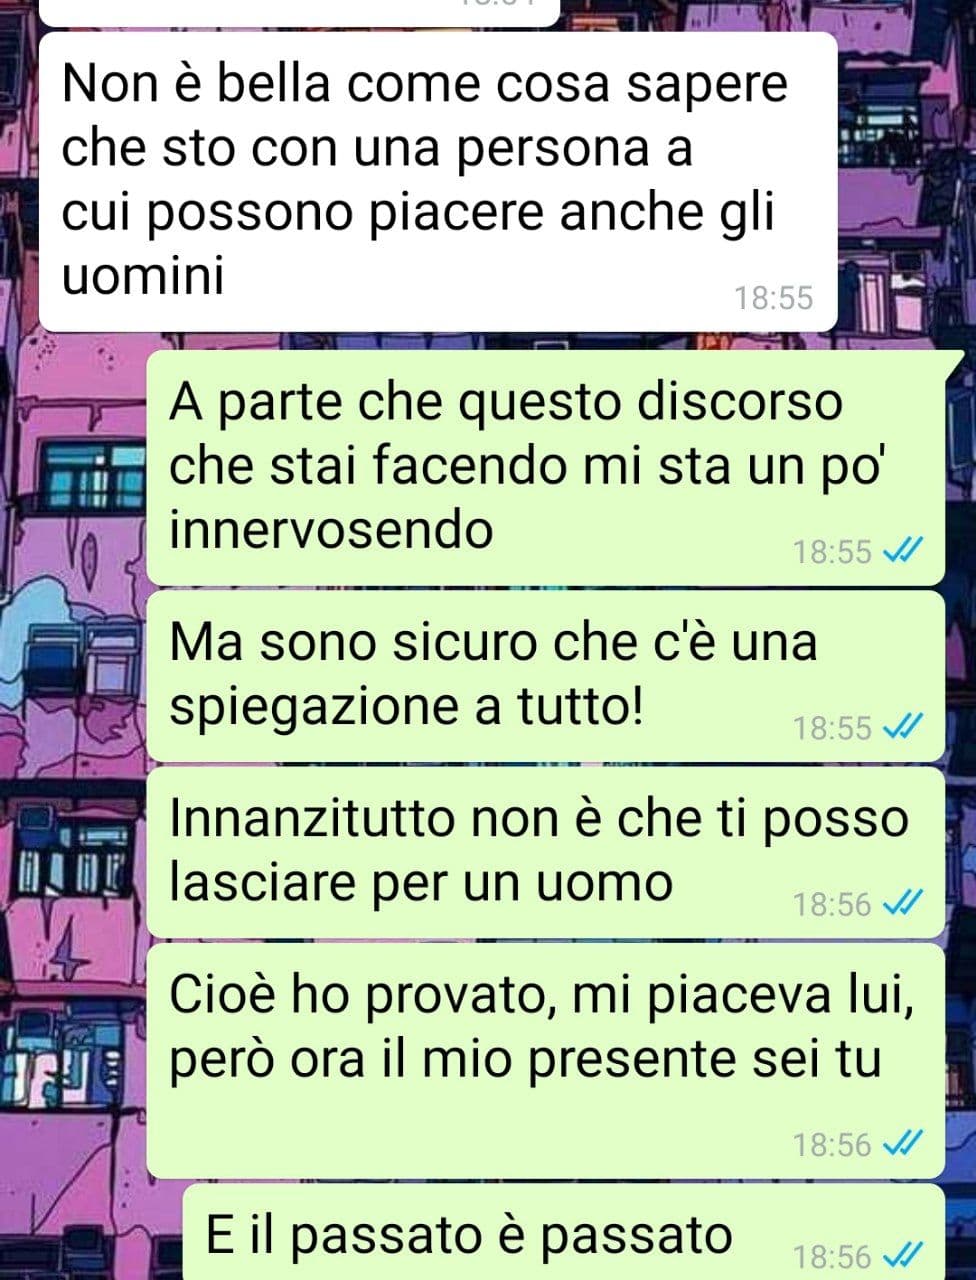Image resolution: width=976 pixels, height=1280 pixels.
Task: Tap the read-receipt ticks on the "innervosendo" message
Action: point(903,550)
